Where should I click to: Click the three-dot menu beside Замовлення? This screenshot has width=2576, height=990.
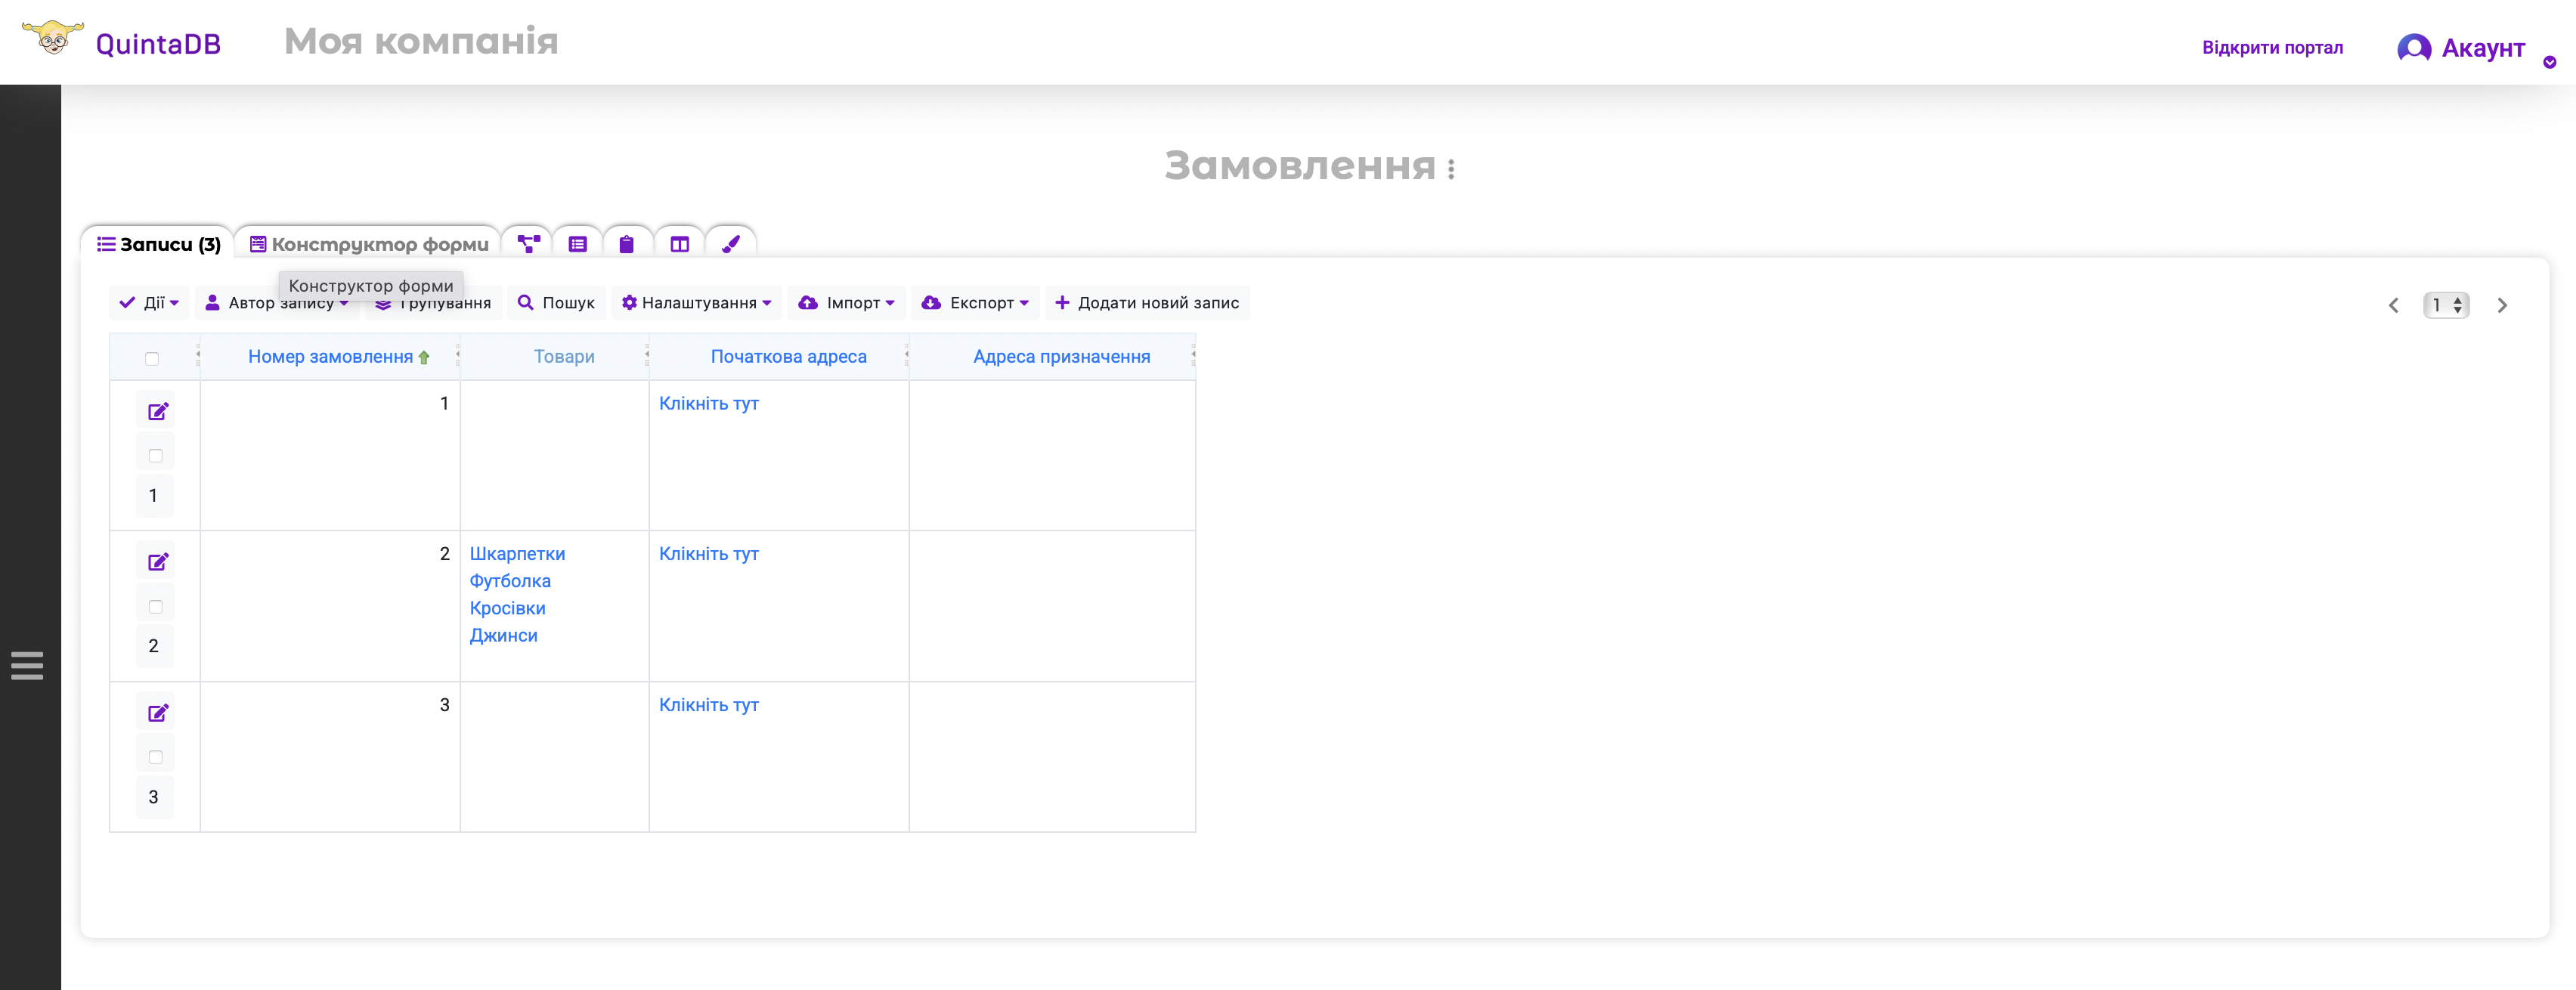(x=1451, y=169)
